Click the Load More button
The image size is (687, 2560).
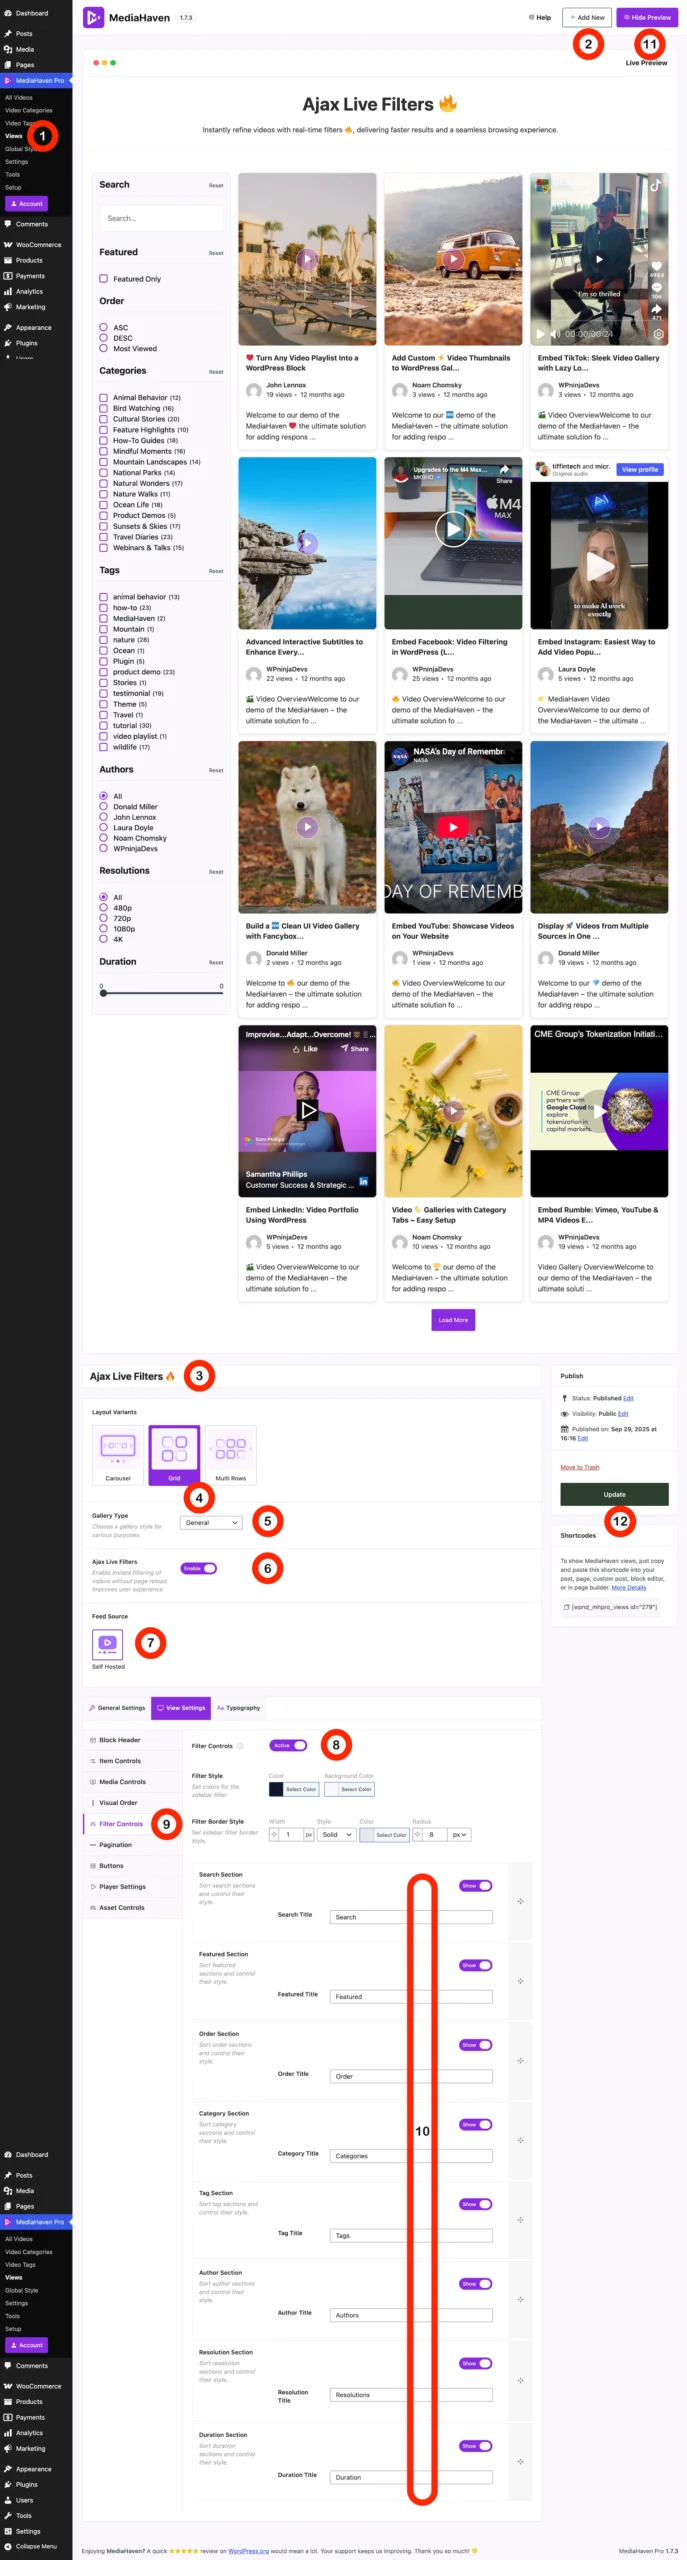tap(453, 1320)
